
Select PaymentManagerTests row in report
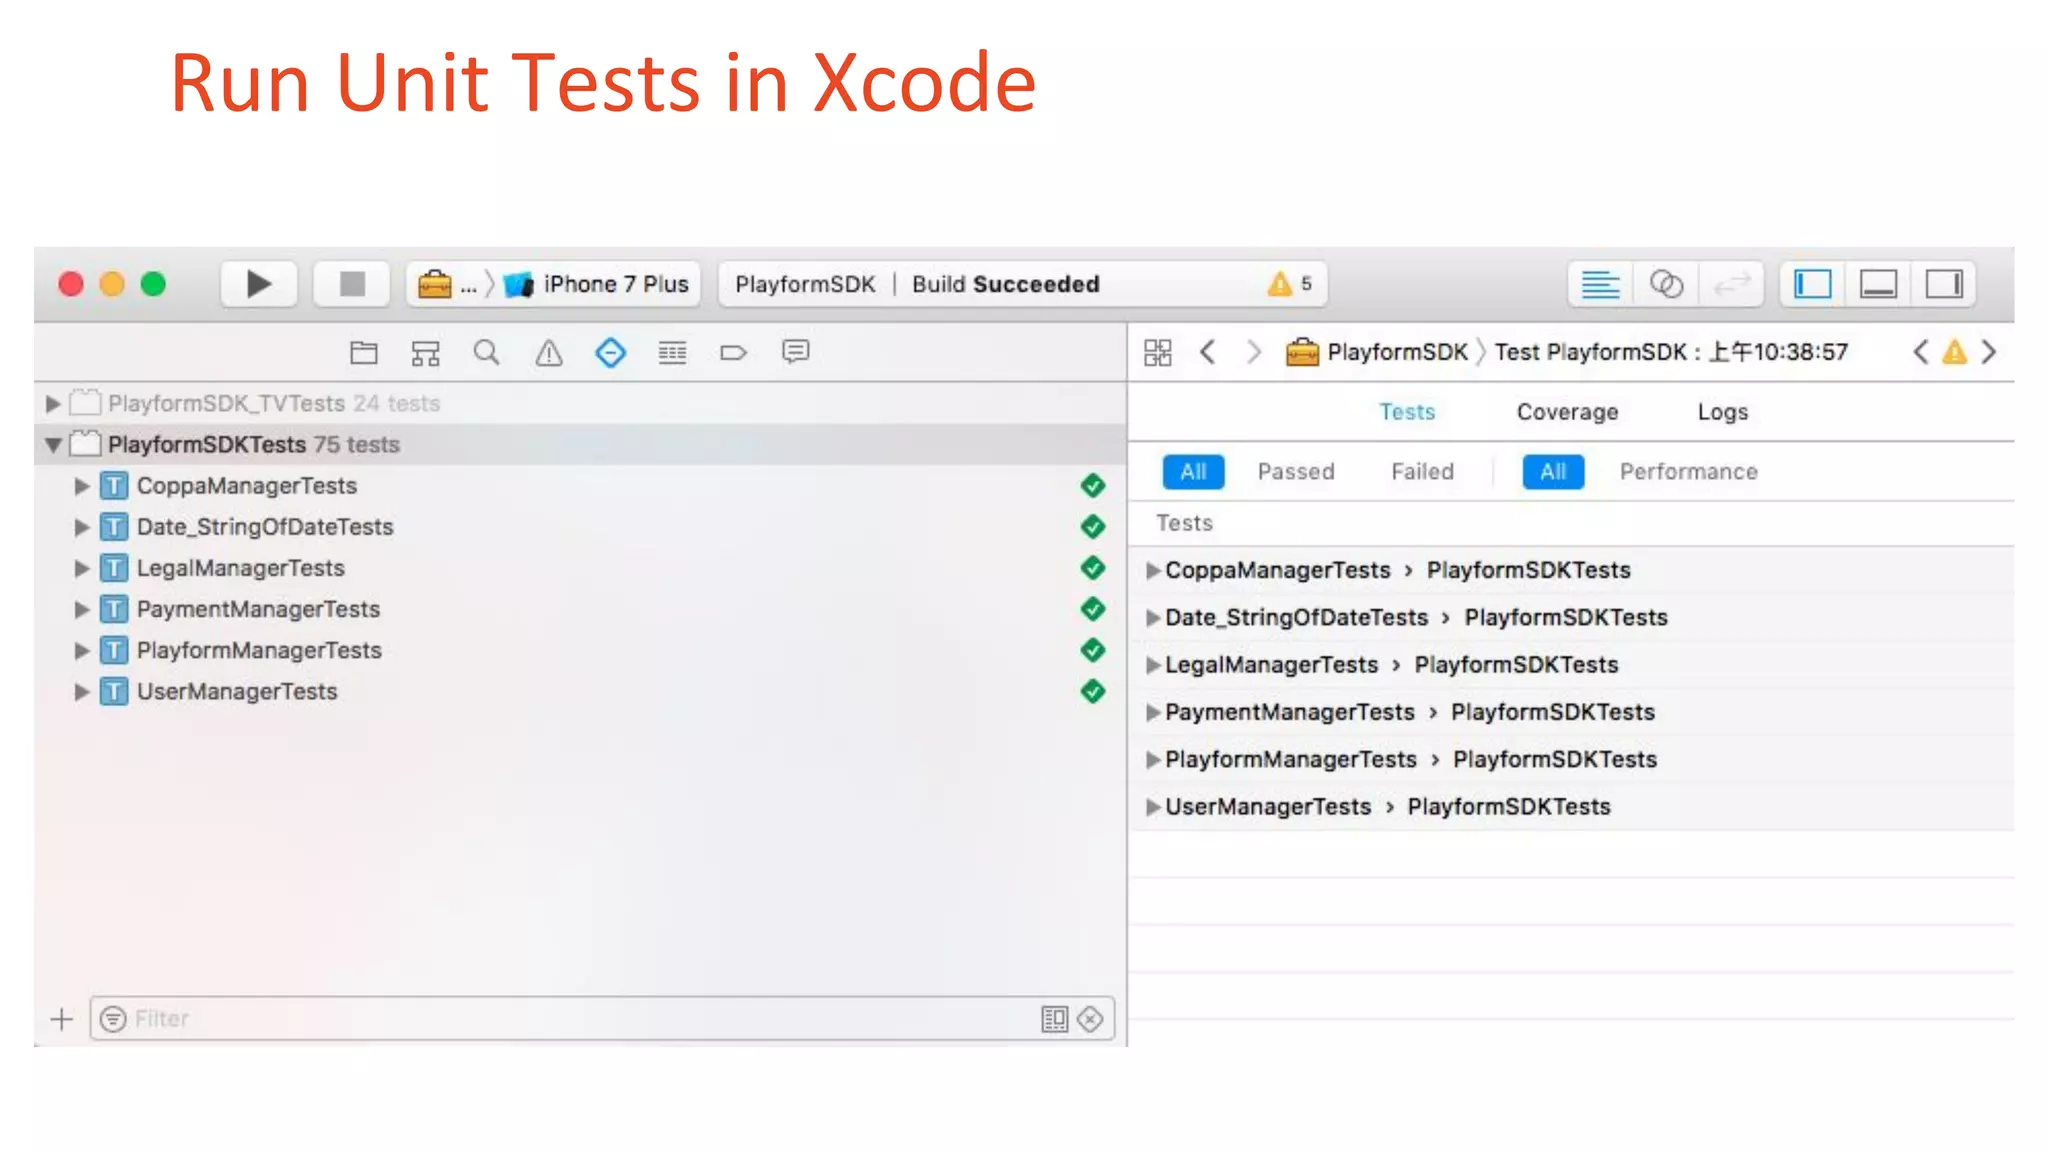coord(1571,712)
